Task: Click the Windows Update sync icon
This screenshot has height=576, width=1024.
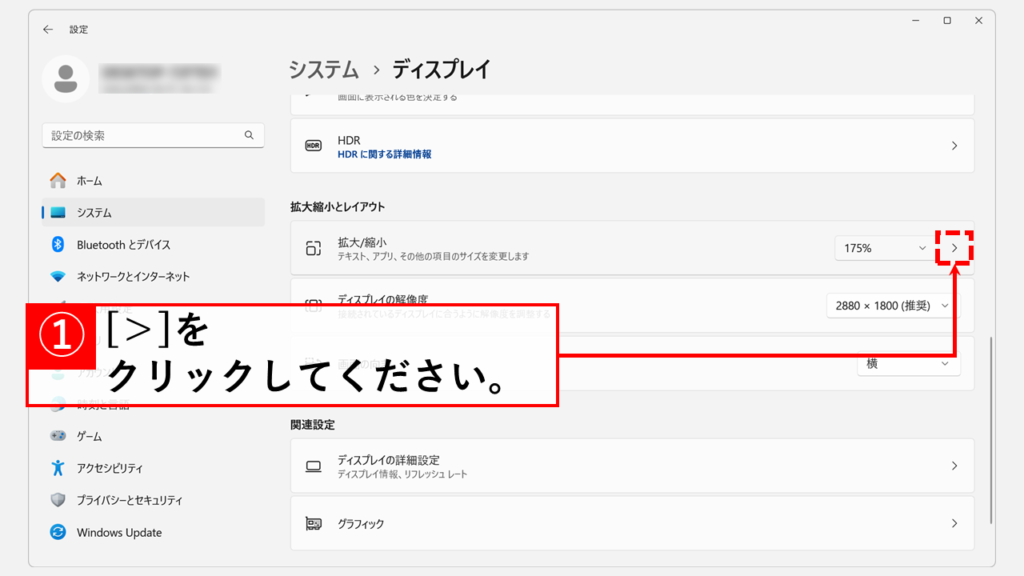Action: [58, 533]
